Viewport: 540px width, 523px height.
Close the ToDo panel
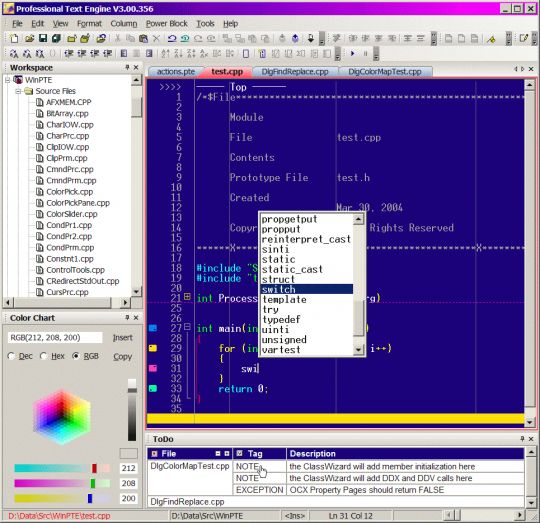(x=531, y=439)
